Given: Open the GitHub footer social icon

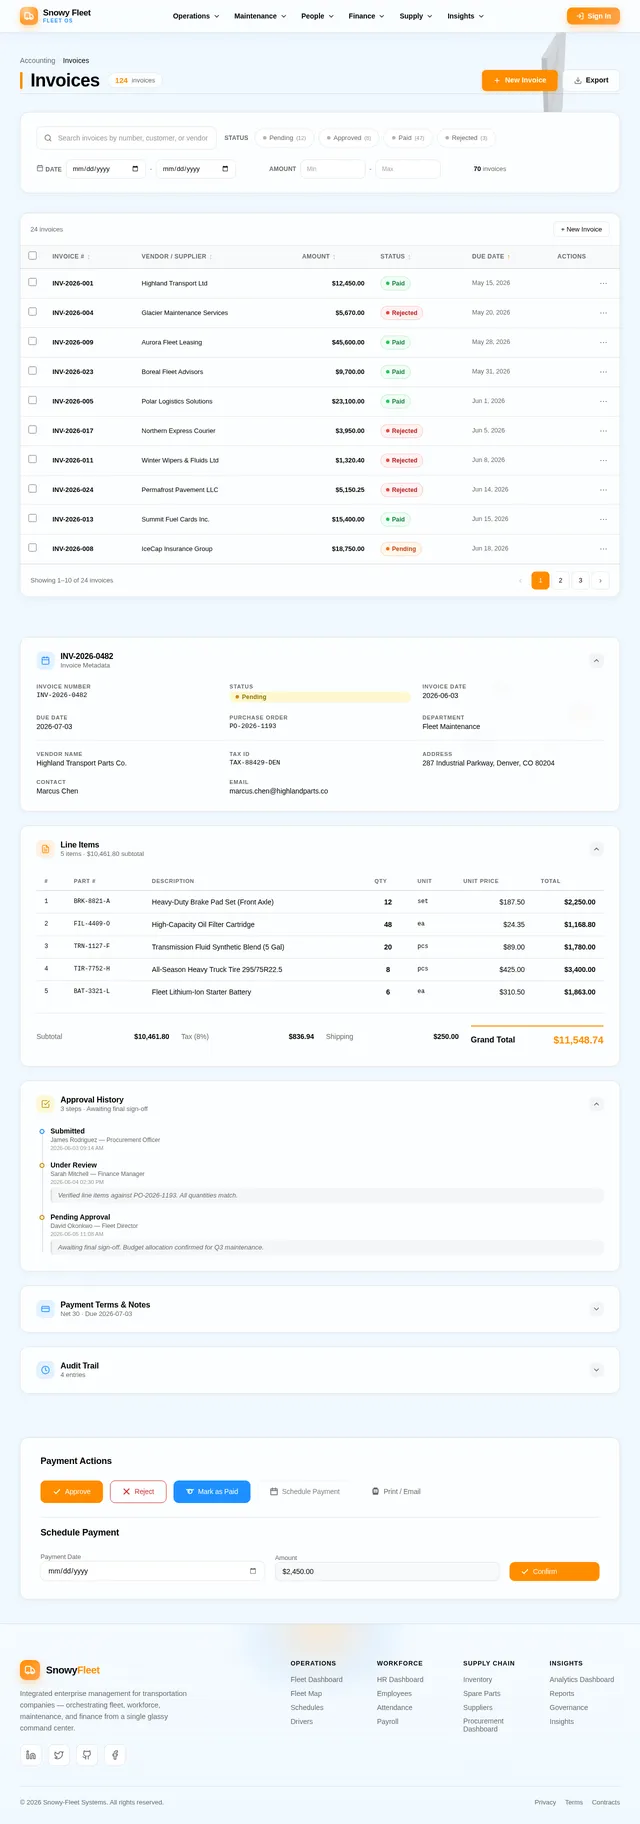Looking at the screenshot, I should point(87,1755).
